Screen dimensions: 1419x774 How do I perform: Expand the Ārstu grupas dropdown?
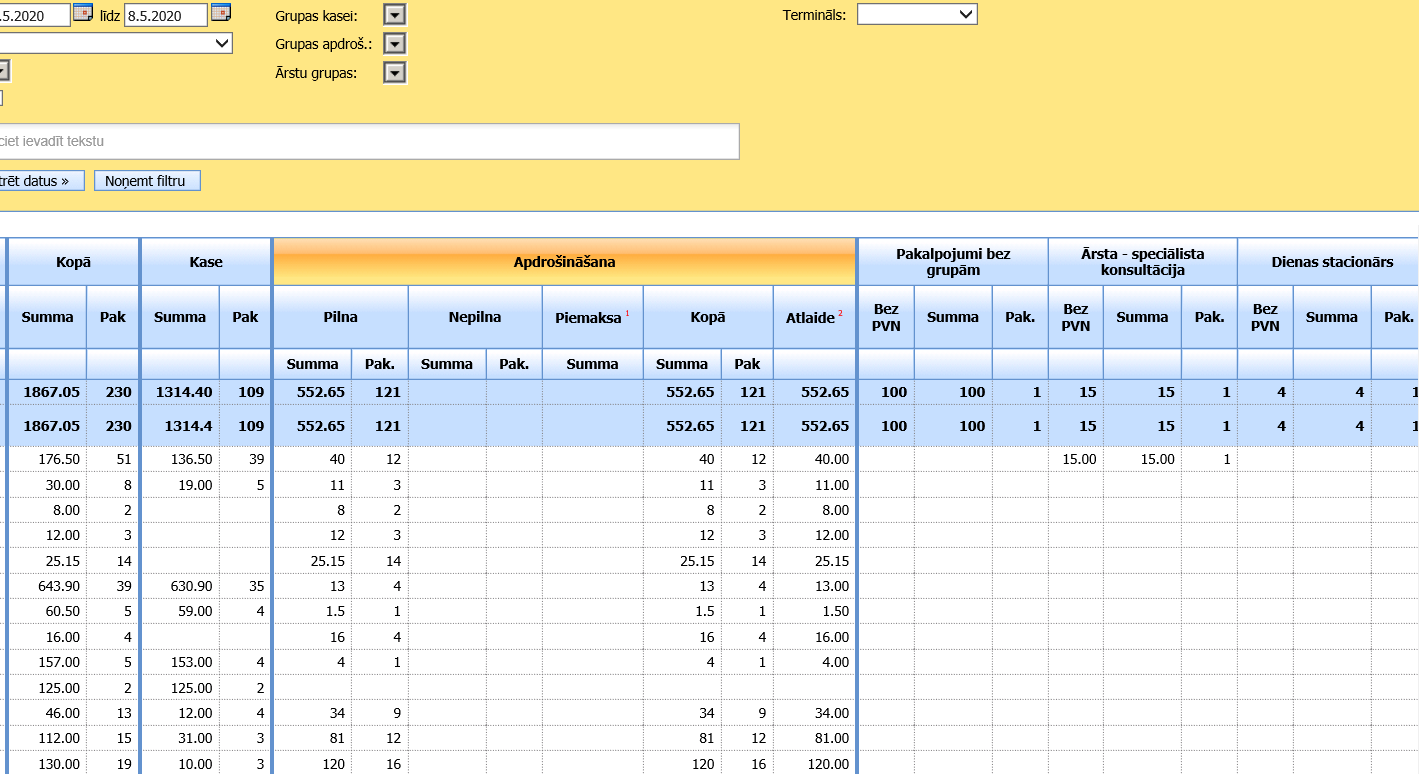tap(395, 73)
